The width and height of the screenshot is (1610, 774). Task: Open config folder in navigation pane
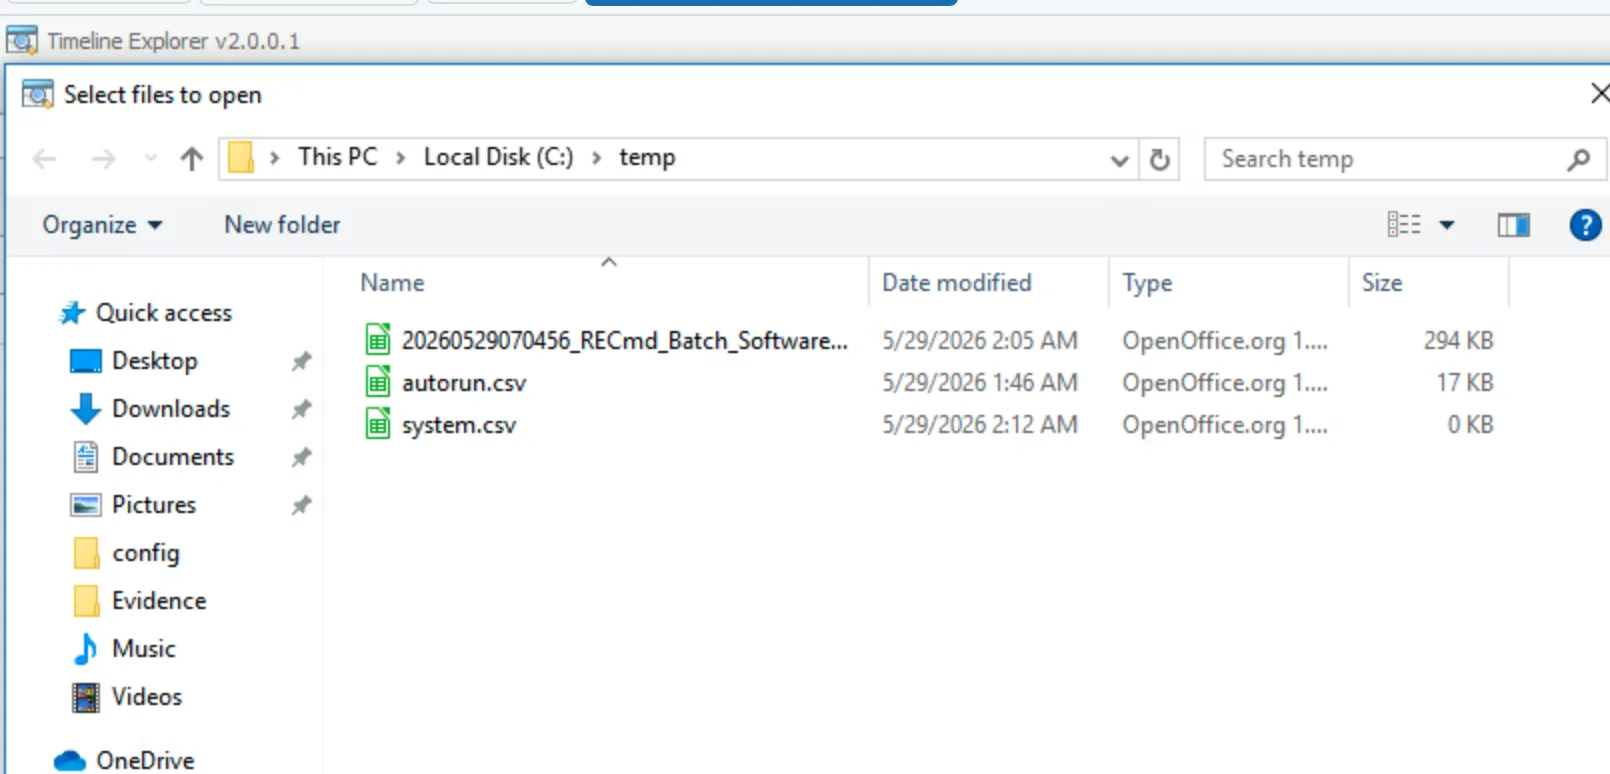[x=146, y=553]
